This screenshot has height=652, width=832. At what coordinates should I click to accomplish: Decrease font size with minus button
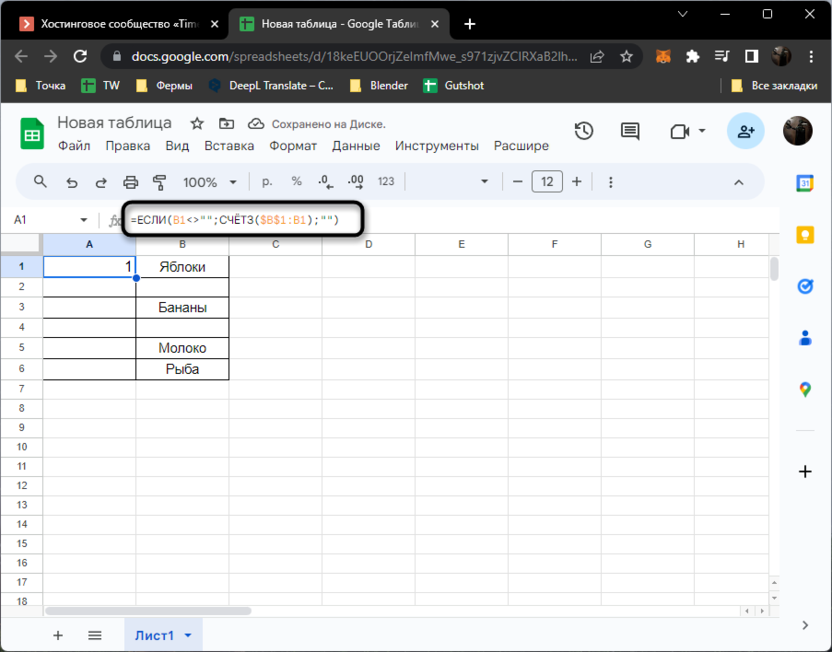coord(518,182)
